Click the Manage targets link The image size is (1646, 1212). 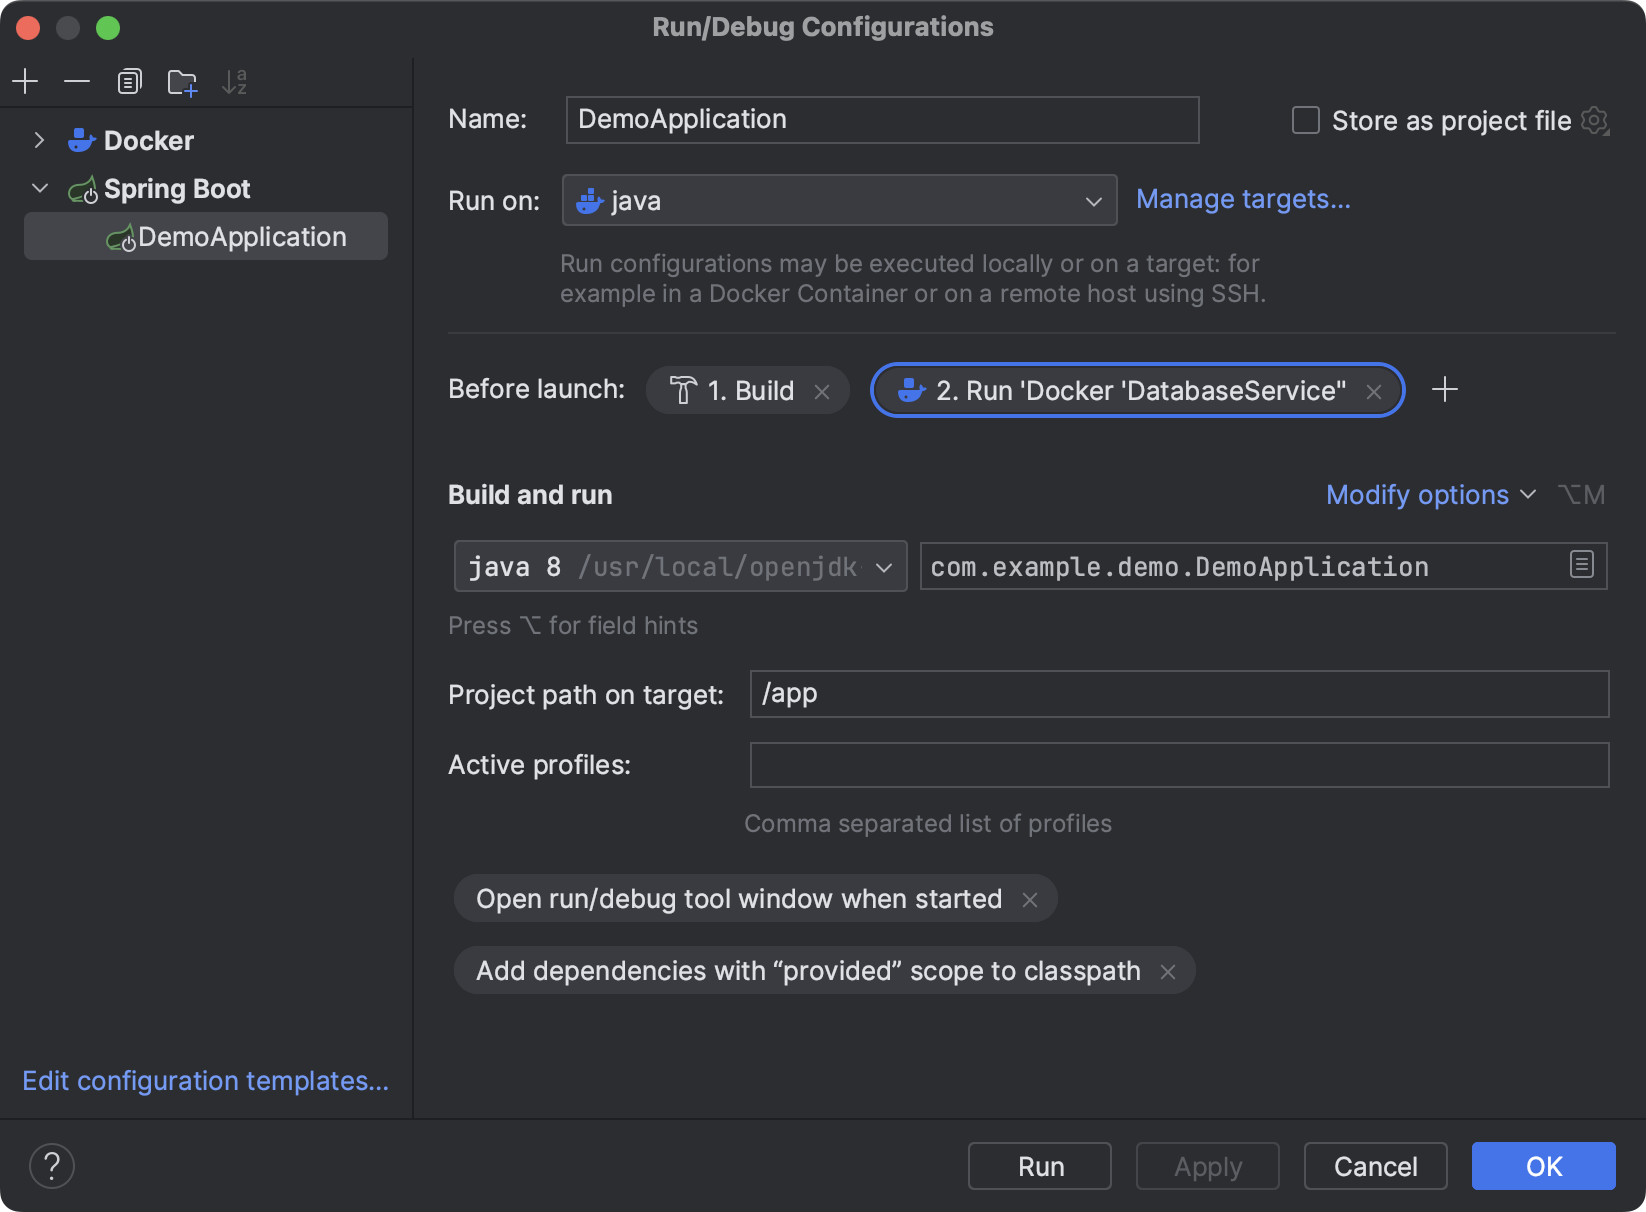[x=1243, y=199]
